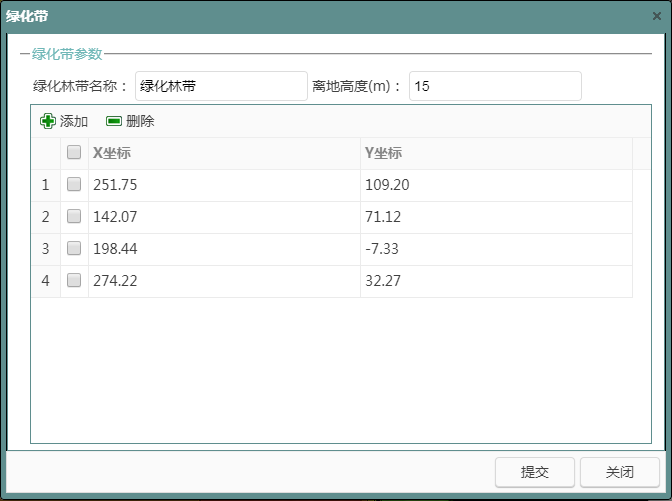Select the Y value 71.12 cell
The image size is (672, 501).
click(495, 217)
